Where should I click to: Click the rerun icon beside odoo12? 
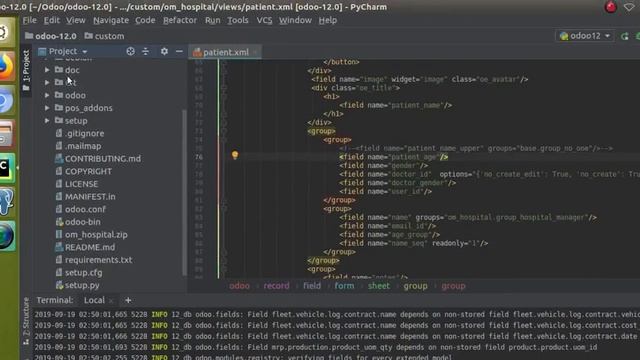click(624, 36)
